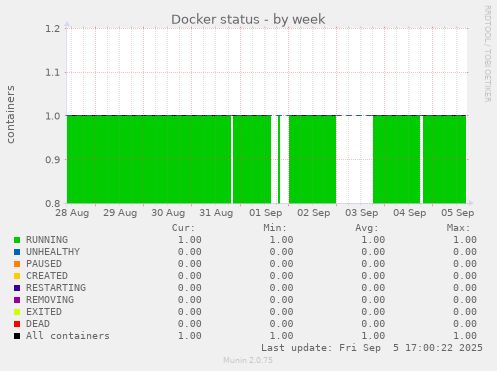Viewport: 497px width, 371px height.
Task: Click the 'containers' vertical axis label
Action: (x=11, y=114)
